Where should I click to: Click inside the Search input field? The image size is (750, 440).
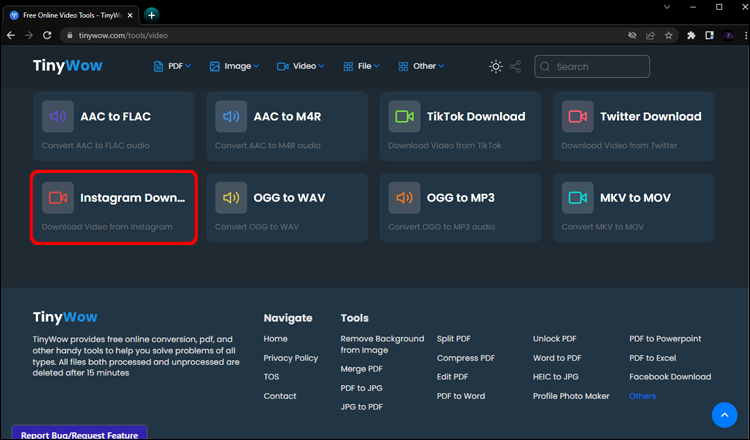click(600, 67)
